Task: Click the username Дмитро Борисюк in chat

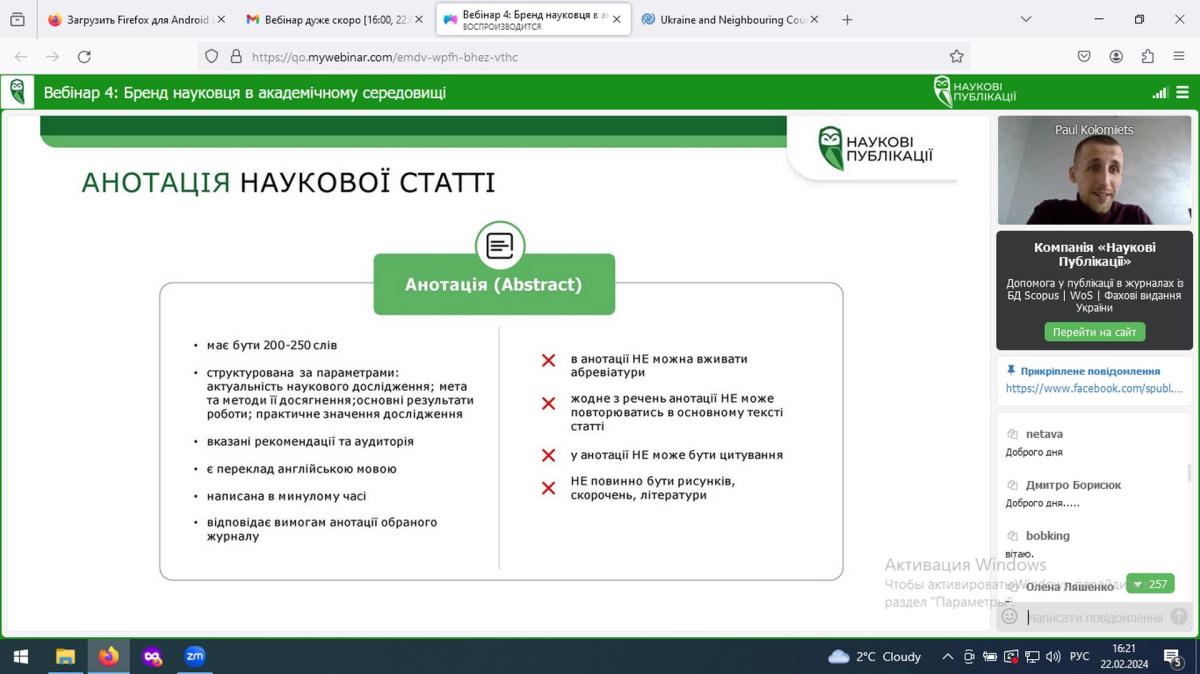Action: pyautogui.click(x=1073, y=485)
